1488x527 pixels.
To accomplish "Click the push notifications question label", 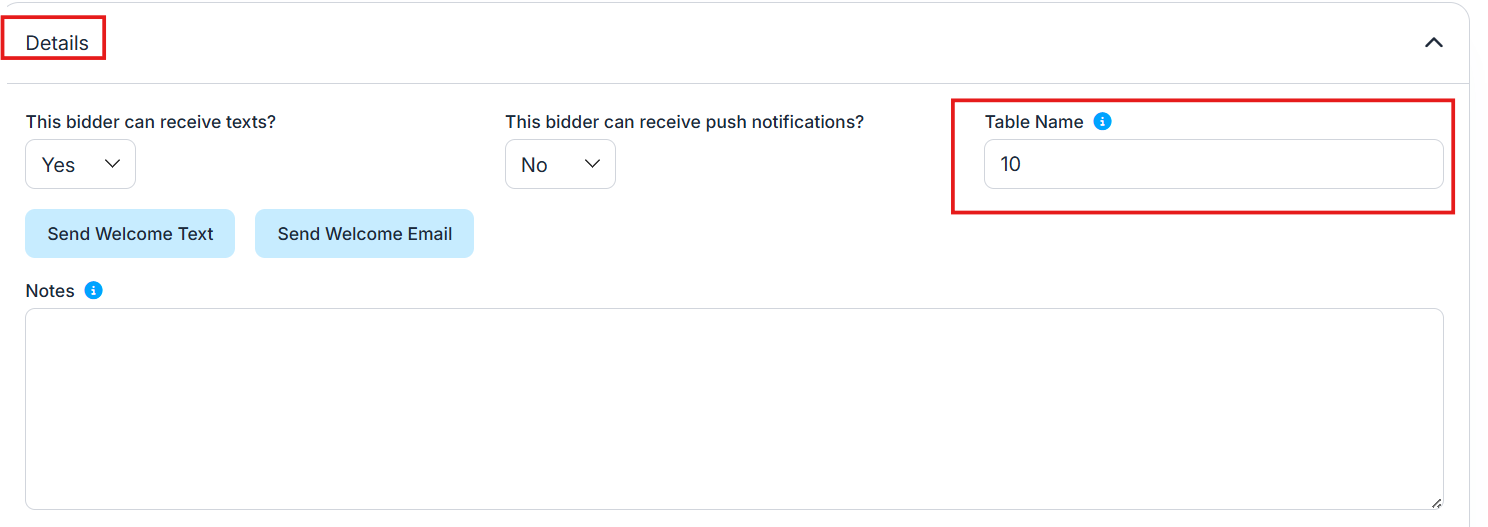I will (x=684, y=122).
